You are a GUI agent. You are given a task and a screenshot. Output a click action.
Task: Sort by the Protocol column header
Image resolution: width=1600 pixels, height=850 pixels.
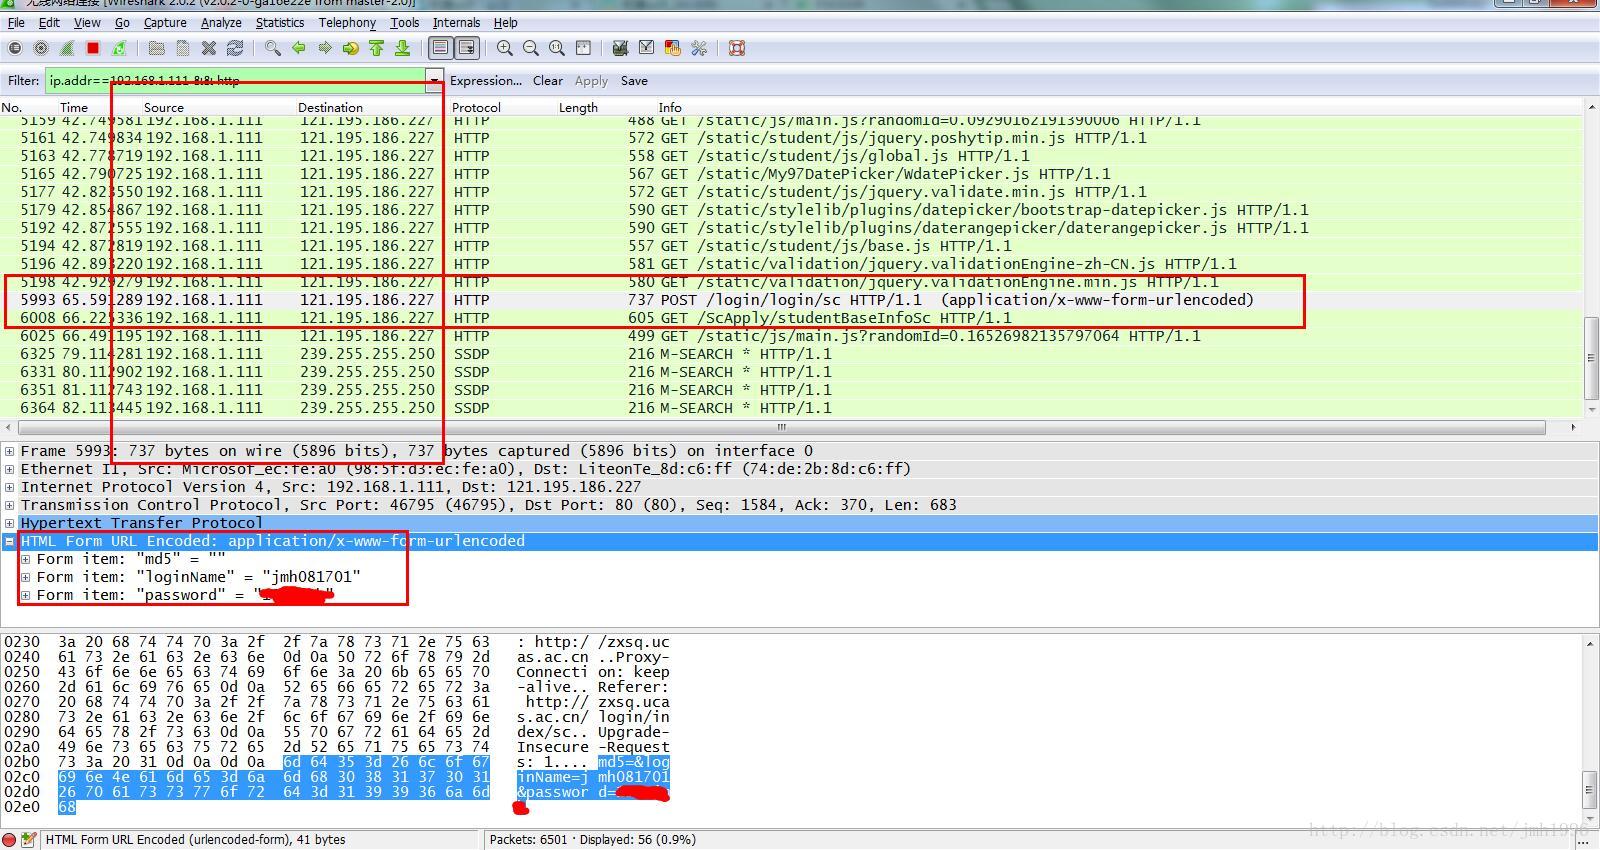476,107
